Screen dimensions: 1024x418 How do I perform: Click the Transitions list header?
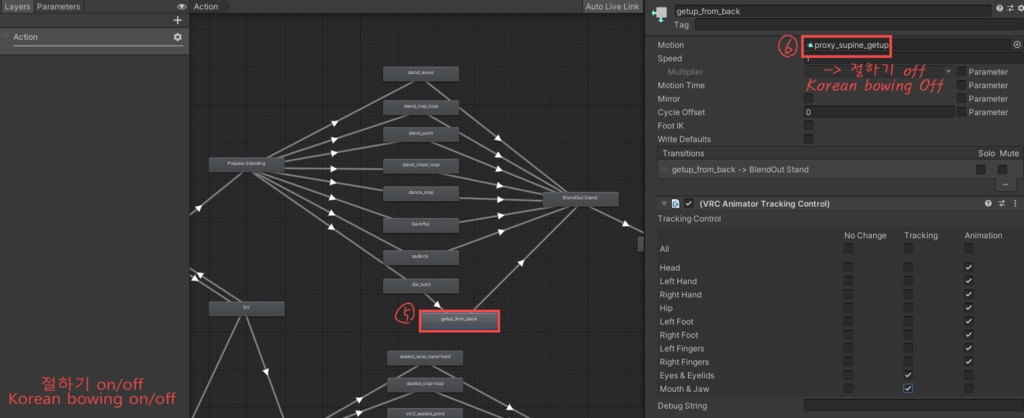click(840, 153)
